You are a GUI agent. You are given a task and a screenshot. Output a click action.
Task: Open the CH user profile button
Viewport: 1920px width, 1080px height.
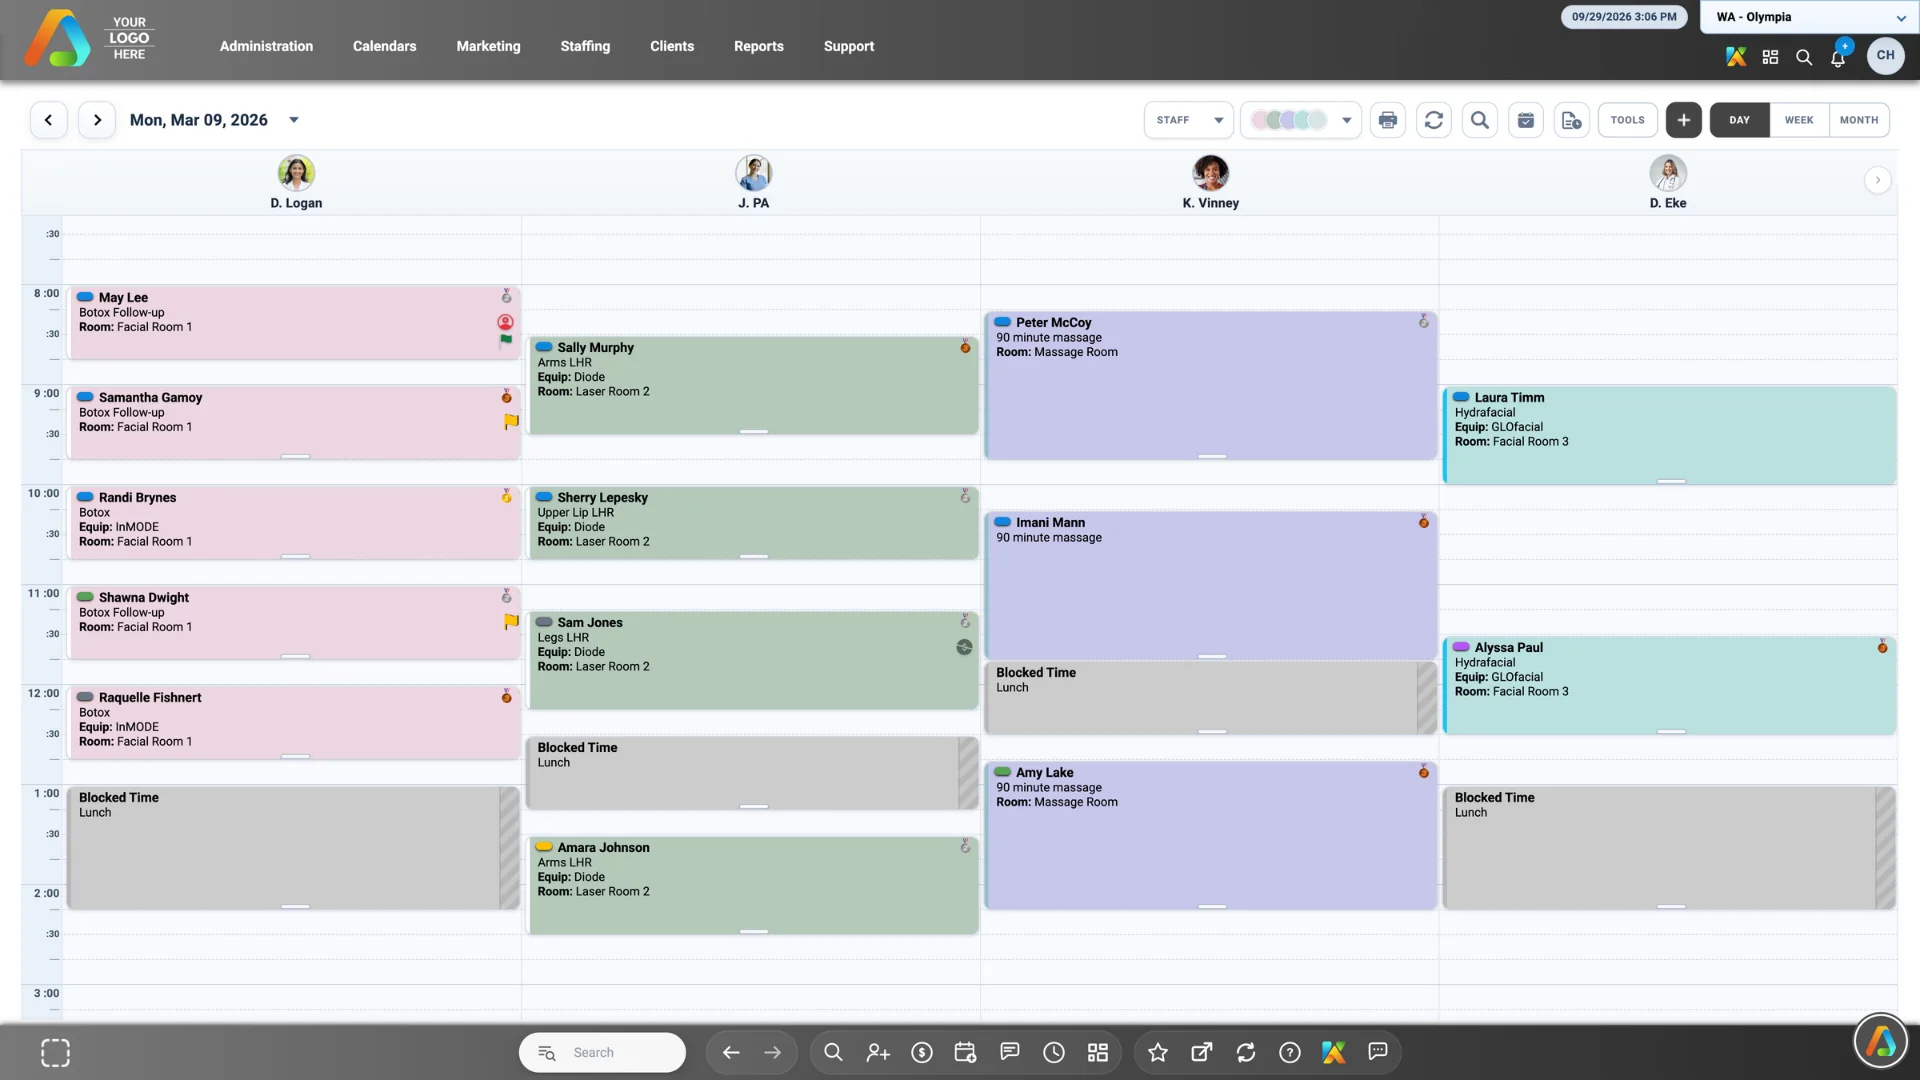coord(1885,55)
